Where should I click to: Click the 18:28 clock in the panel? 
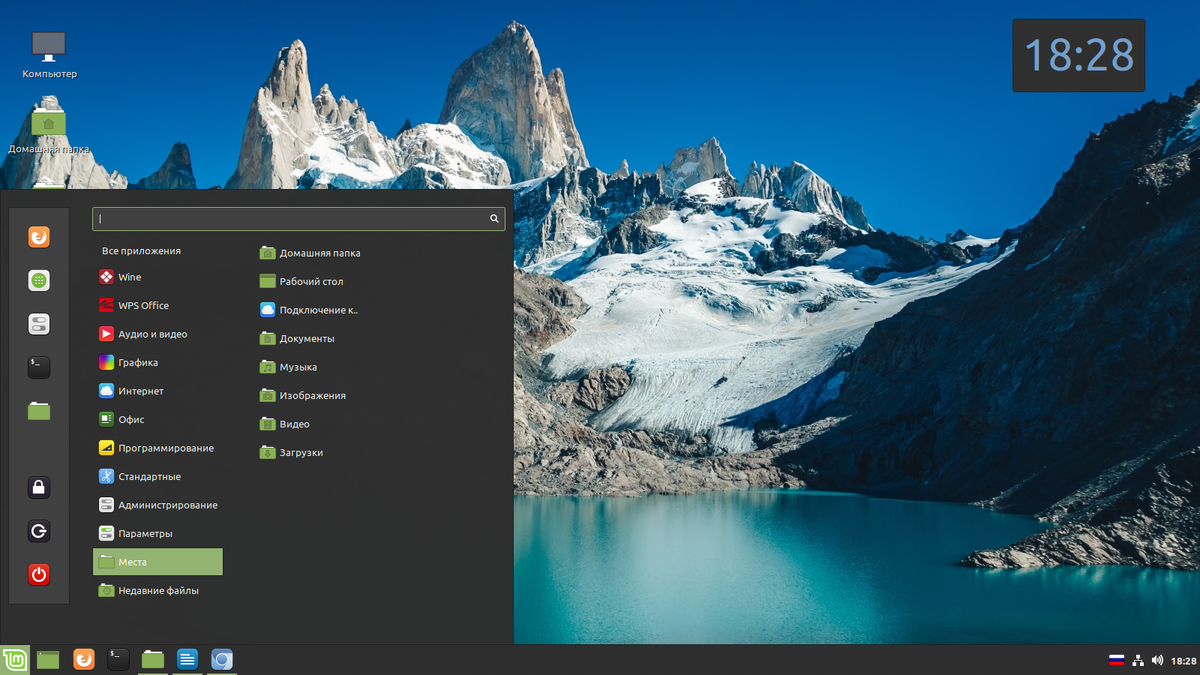(1183, 661)
